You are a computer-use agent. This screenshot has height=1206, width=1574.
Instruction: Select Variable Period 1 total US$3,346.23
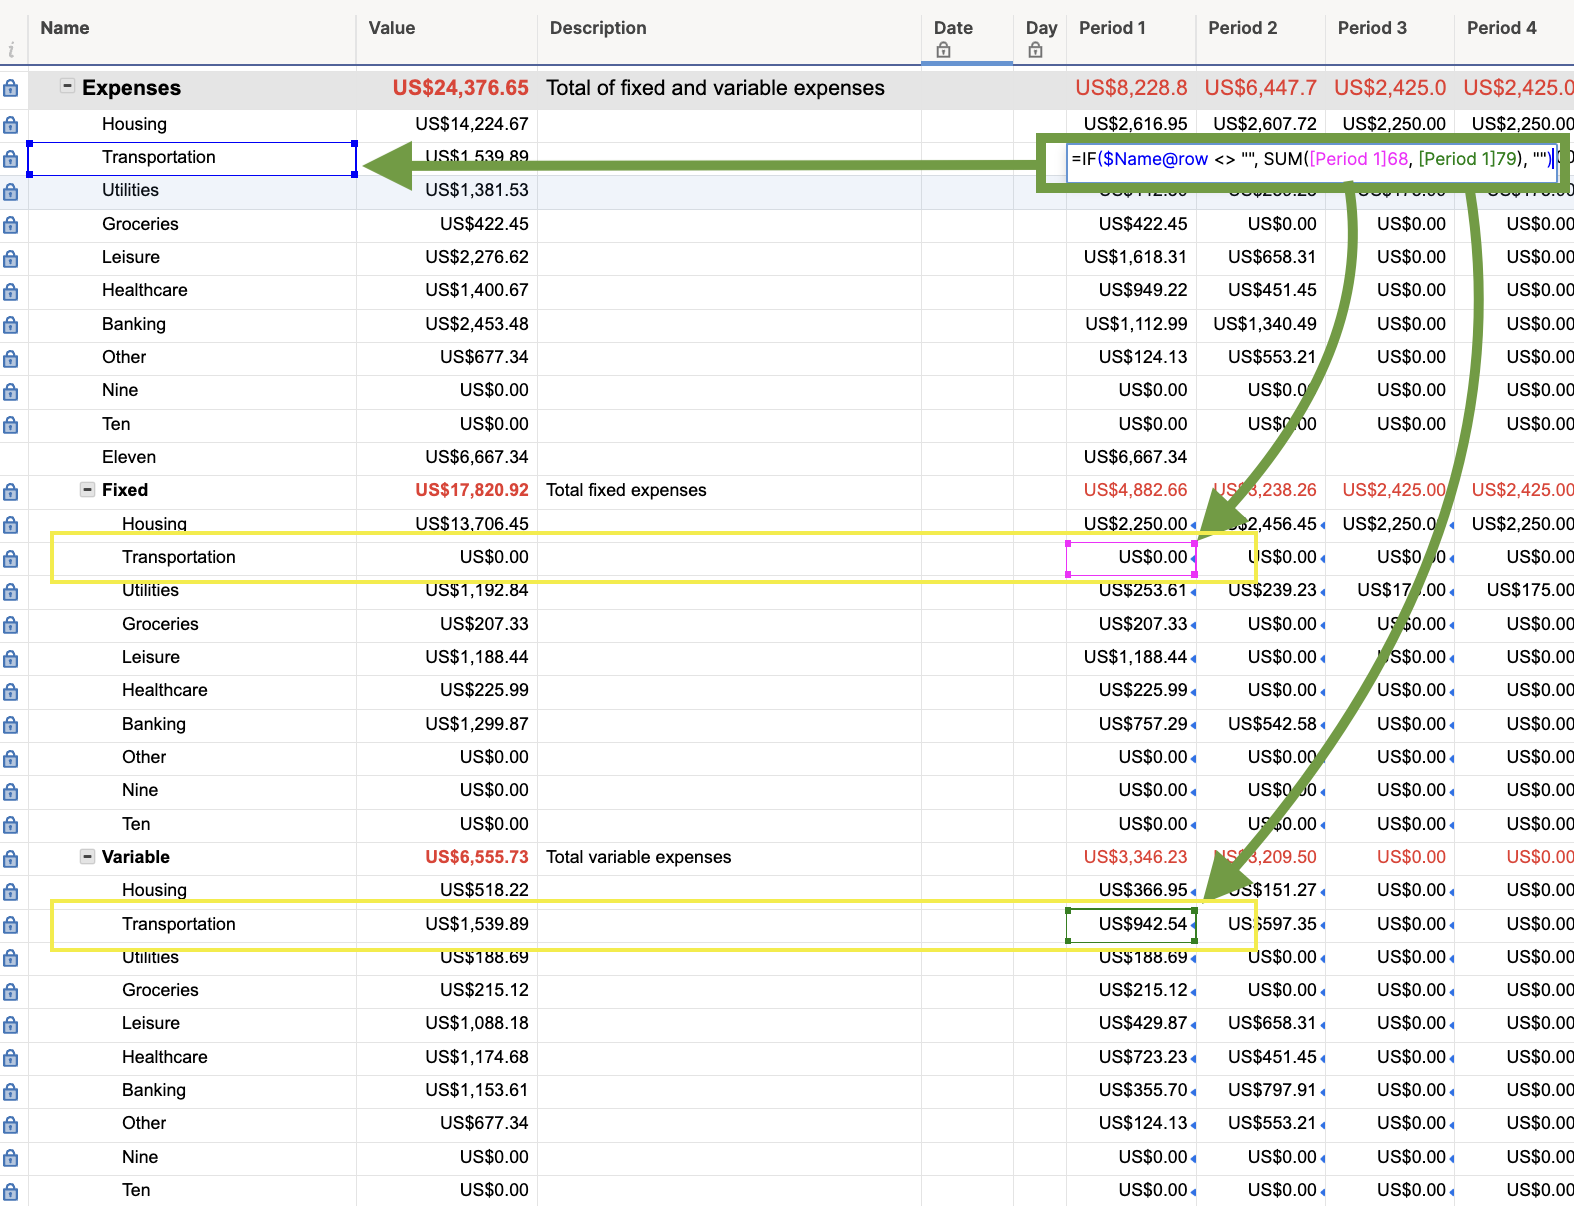pyautogui.click(x=1131, y=857)
